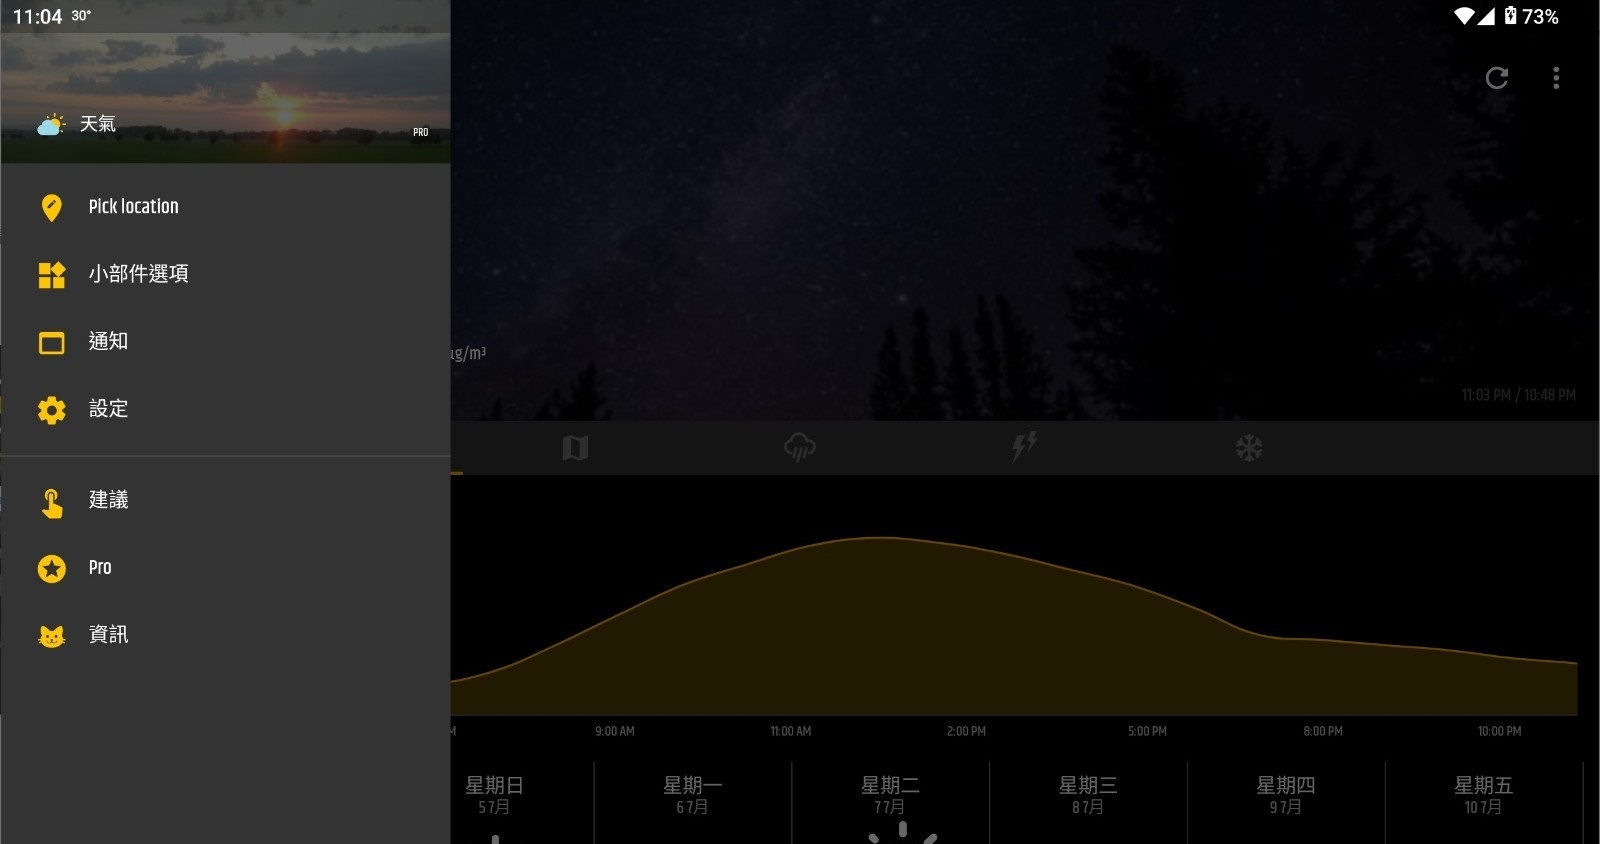
Task: Select 星期二 7 7月 forecast day
Action: [890, 802]
